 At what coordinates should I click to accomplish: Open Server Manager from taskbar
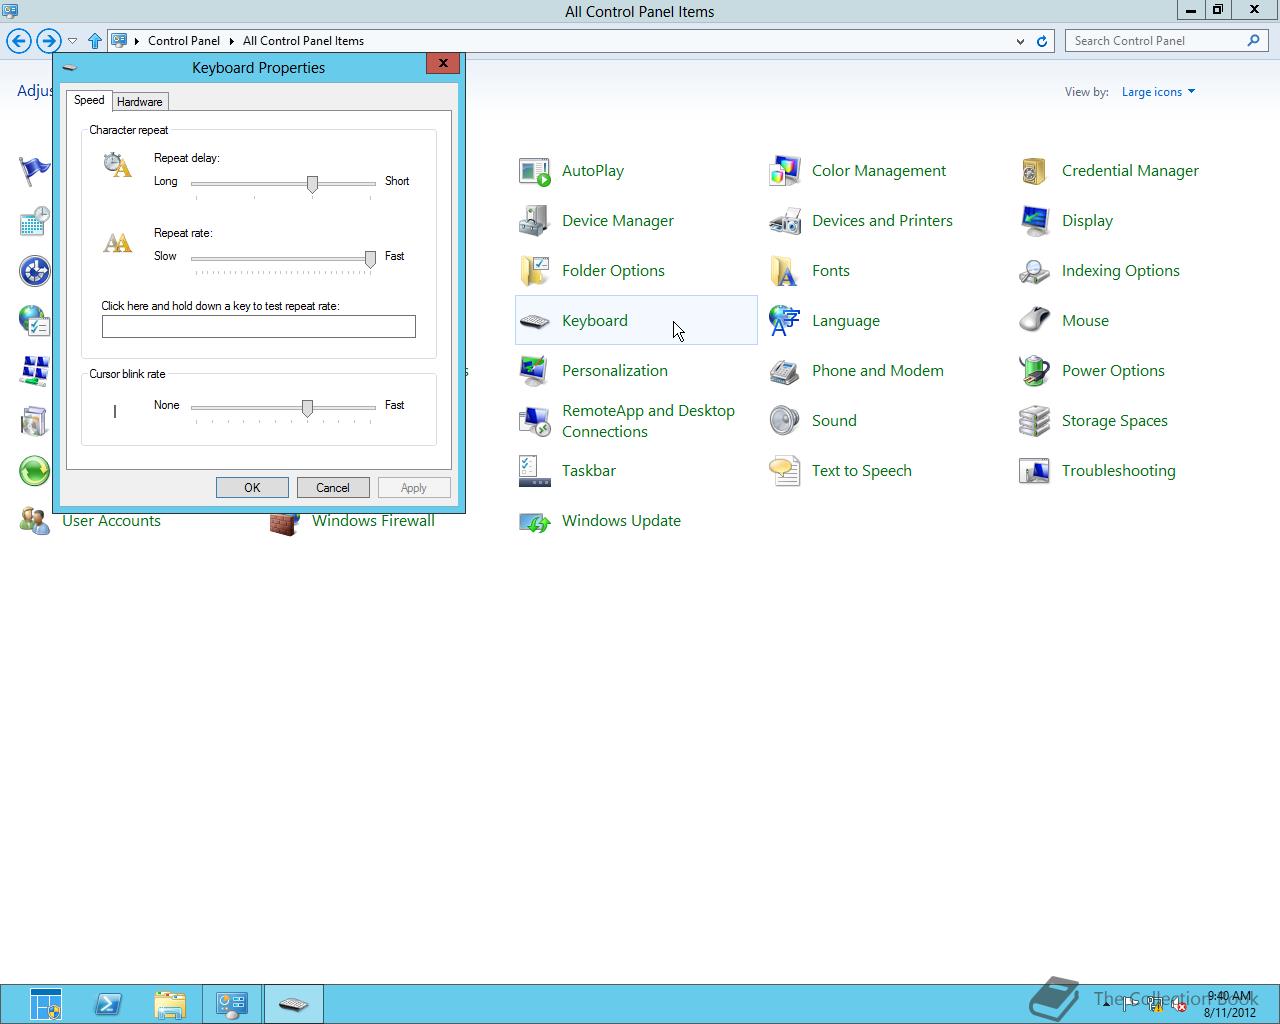click(x=46, y=1004)
